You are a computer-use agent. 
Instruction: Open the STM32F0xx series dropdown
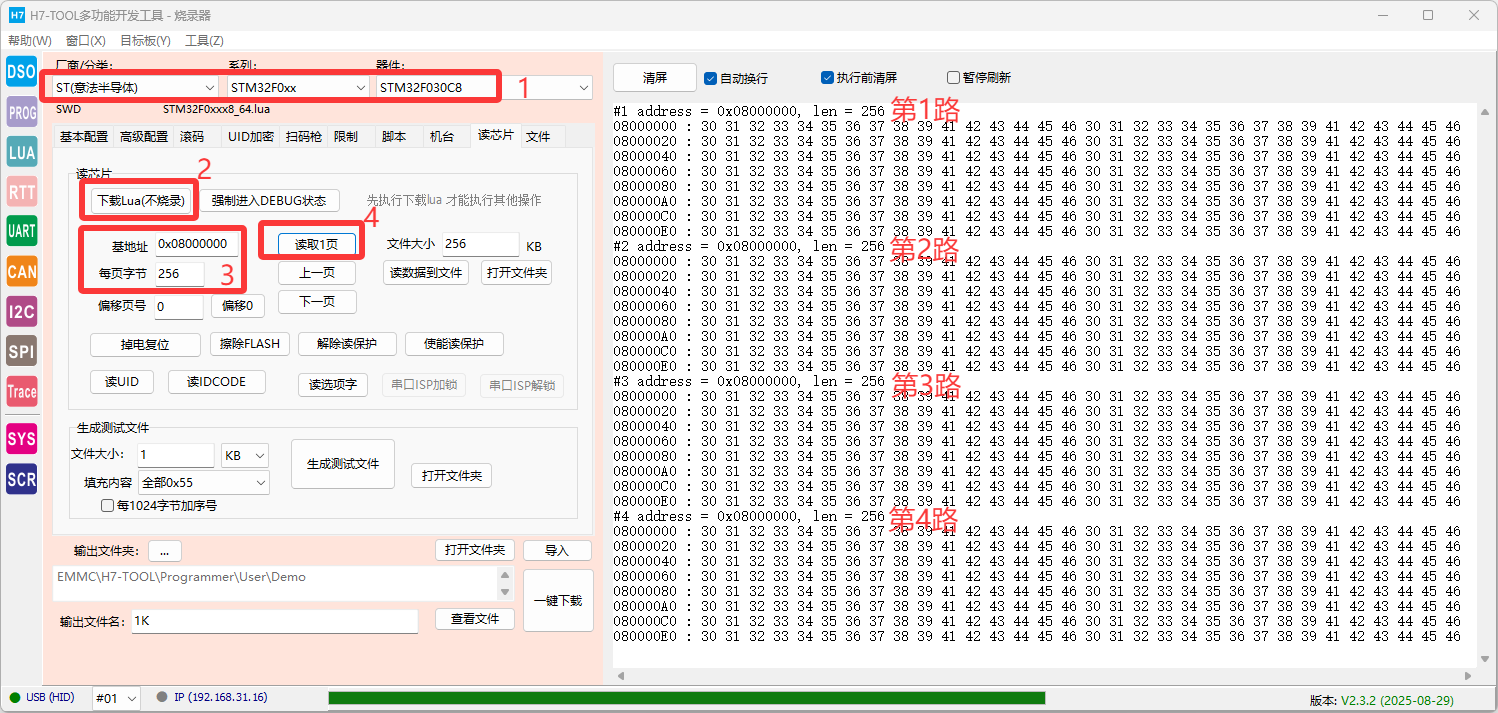click(x=298, y=88)
